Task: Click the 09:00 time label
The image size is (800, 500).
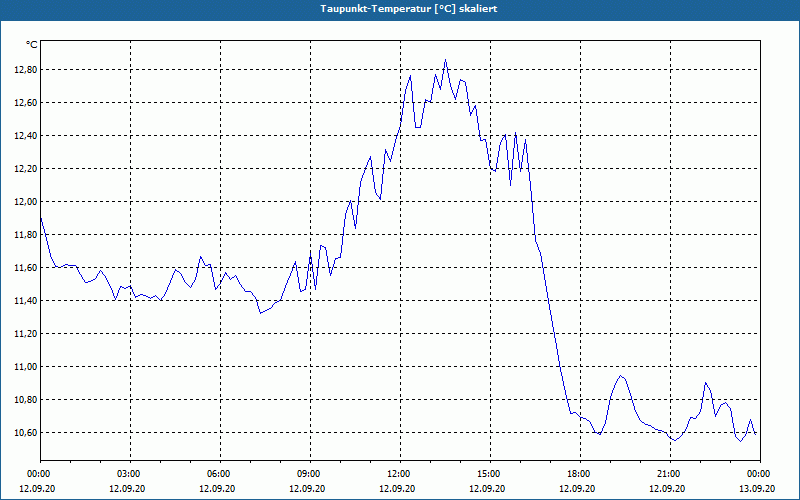Action: pyautogui.click(x=310, y=474)
